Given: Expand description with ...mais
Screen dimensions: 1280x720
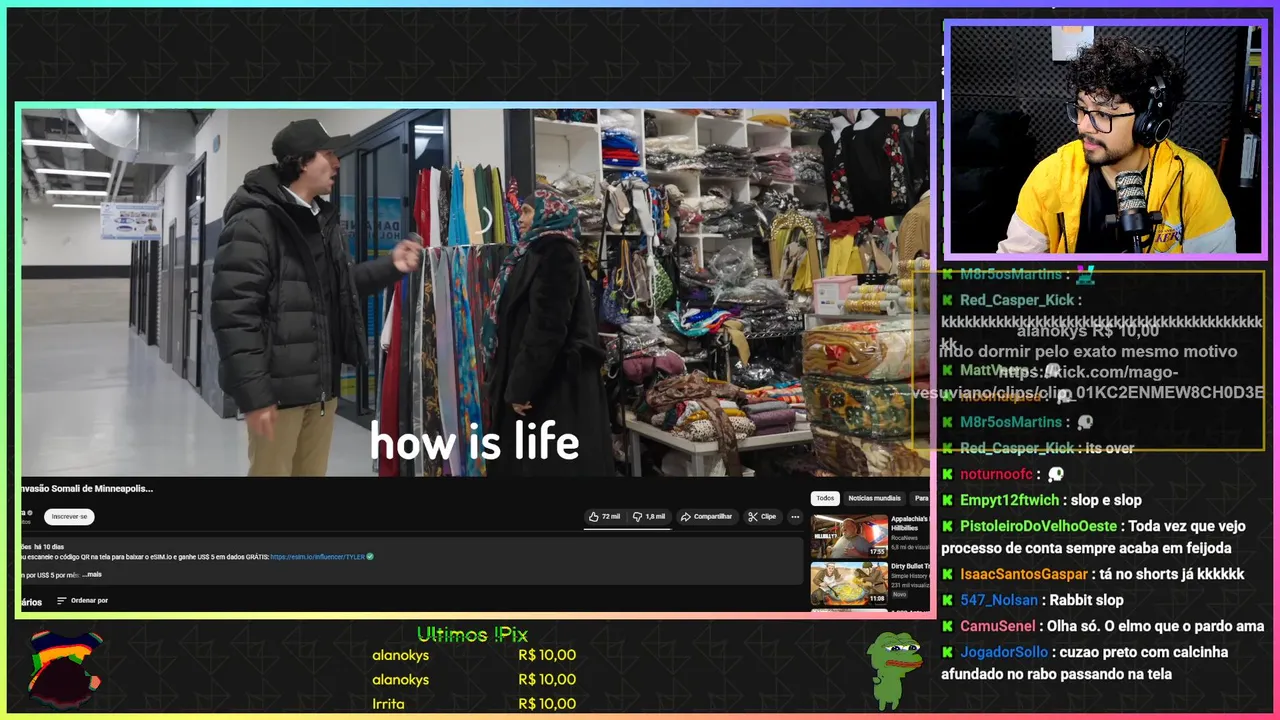Looking at the screenshot, I should [91, 575].
